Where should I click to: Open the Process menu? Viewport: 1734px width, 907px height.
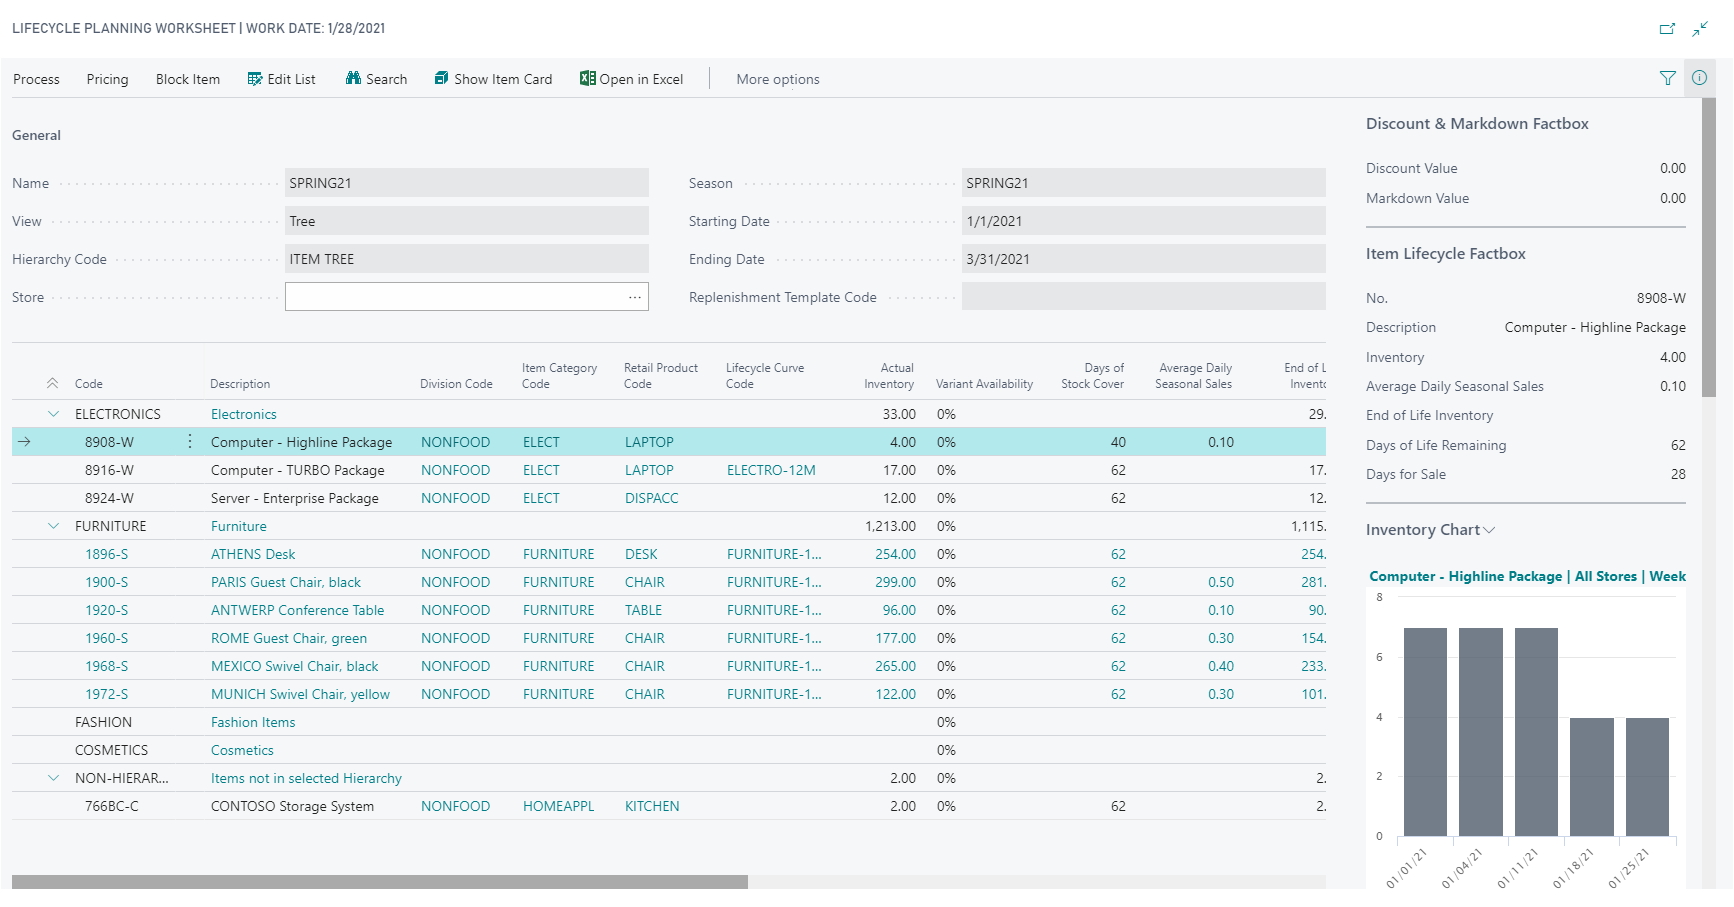point(36,79)
